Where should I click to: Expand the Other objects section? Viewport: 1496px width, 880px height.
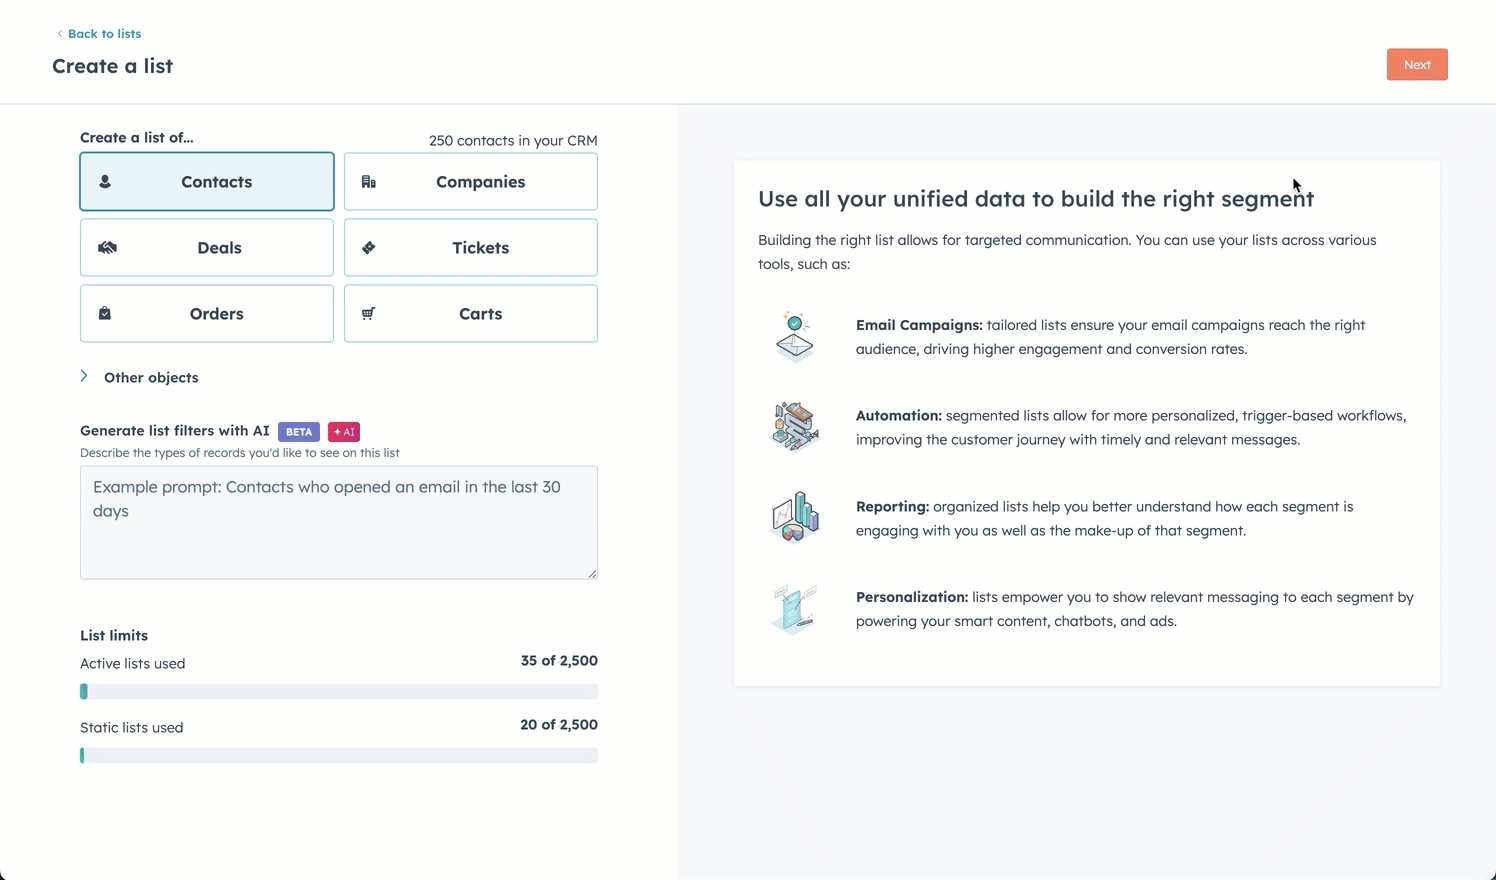click(84, 376)
